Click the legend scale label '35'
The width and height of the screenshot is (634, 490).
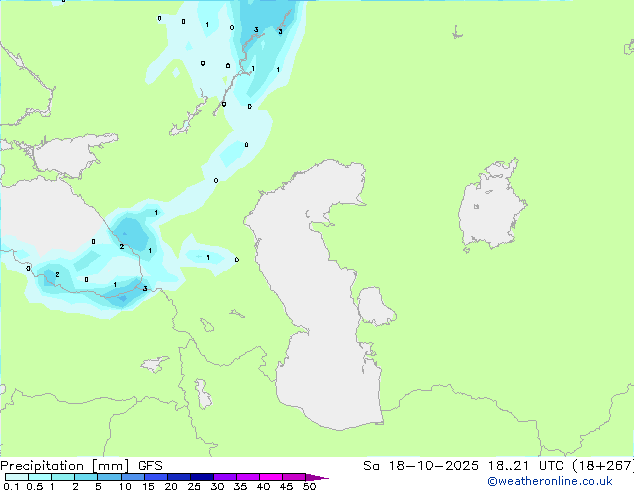pyautogui.click(x=240, y=486)
